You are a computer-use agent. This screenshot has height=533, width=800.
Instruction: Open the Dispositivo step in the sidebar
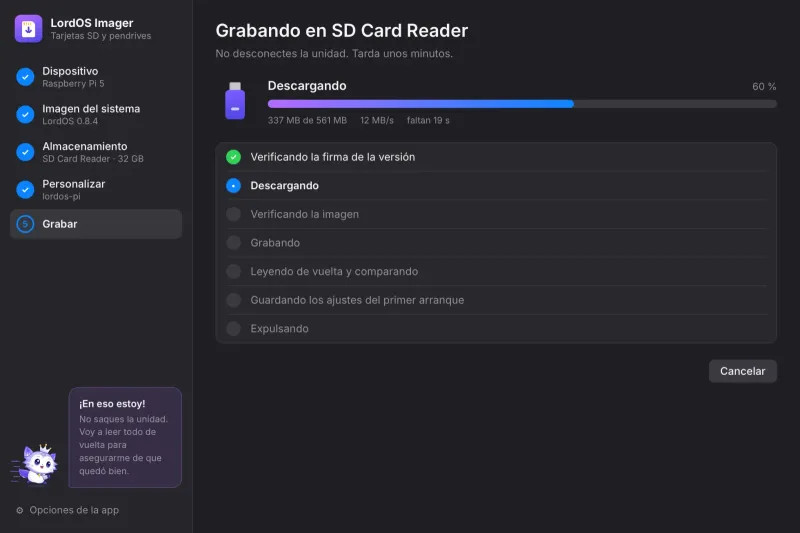(96, 77)
